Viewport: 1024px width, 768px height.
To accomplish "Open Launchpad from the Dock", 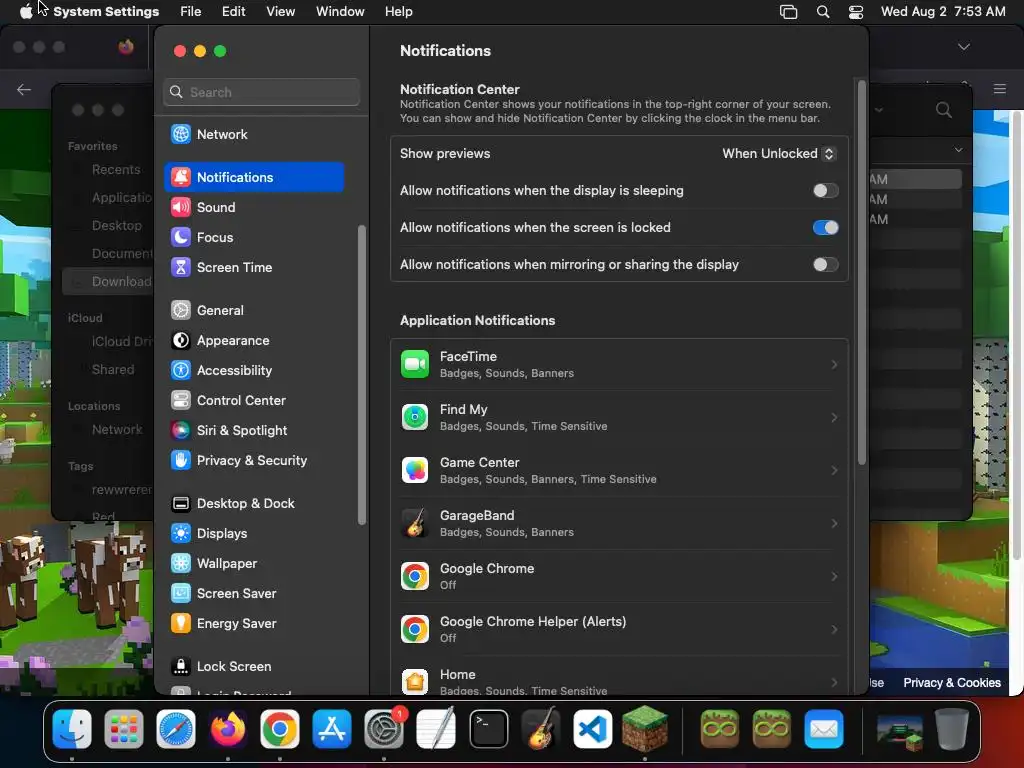I will (123, 729).
